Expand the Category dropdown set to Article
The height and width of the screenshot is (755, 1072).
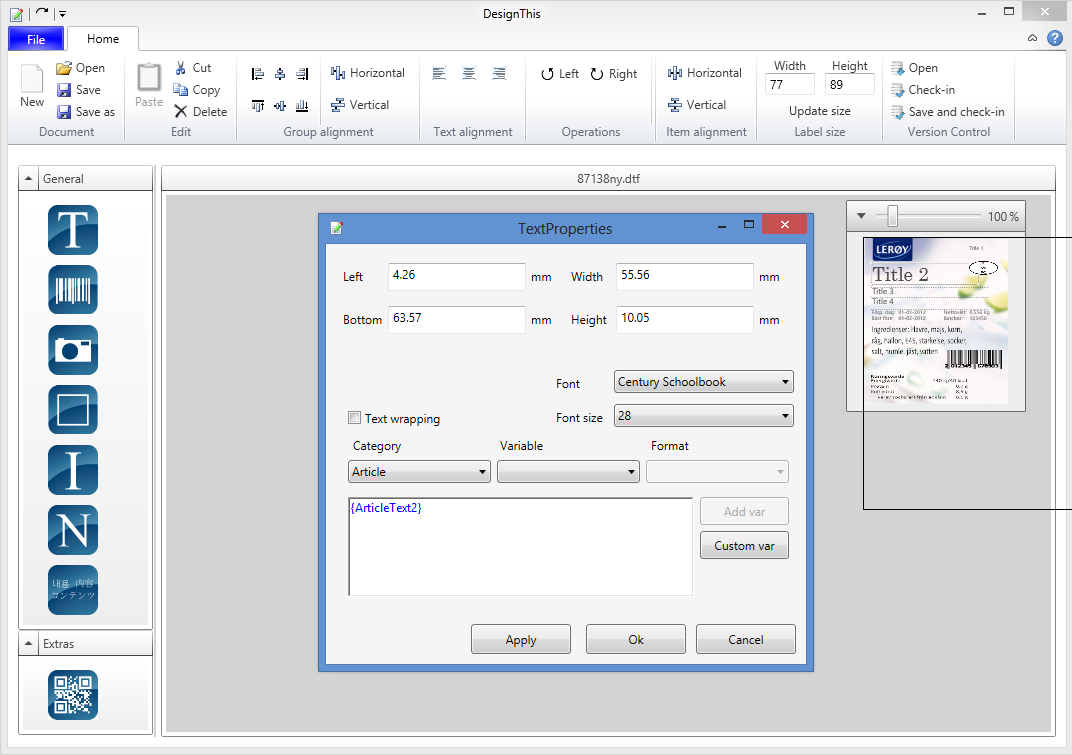(419, 472)
